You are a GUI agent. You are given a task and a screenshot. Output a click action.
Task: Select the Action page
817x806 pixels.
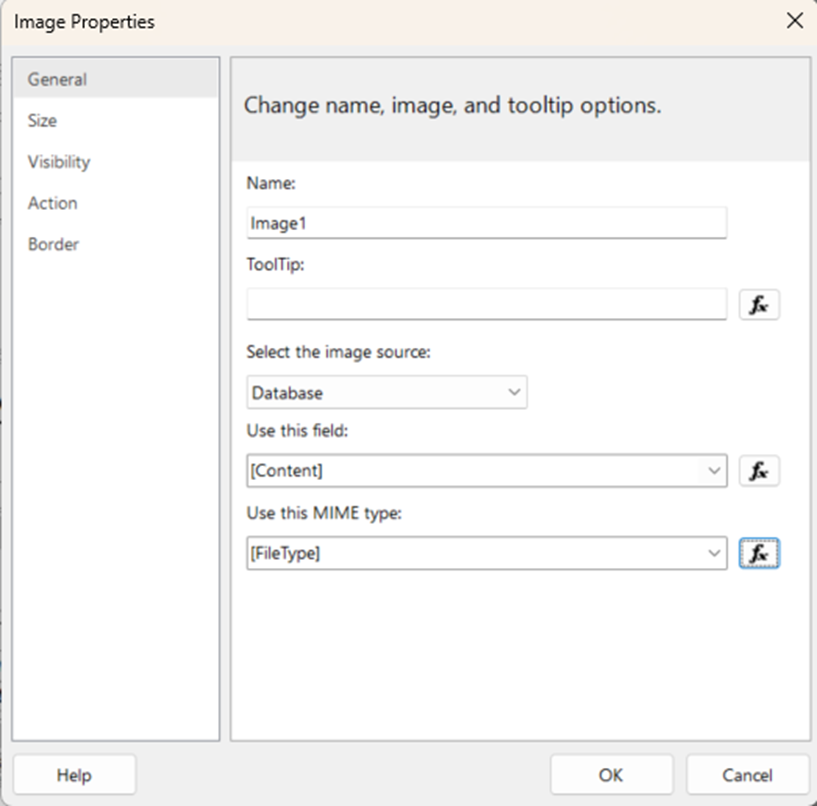(x=52, y=203)
